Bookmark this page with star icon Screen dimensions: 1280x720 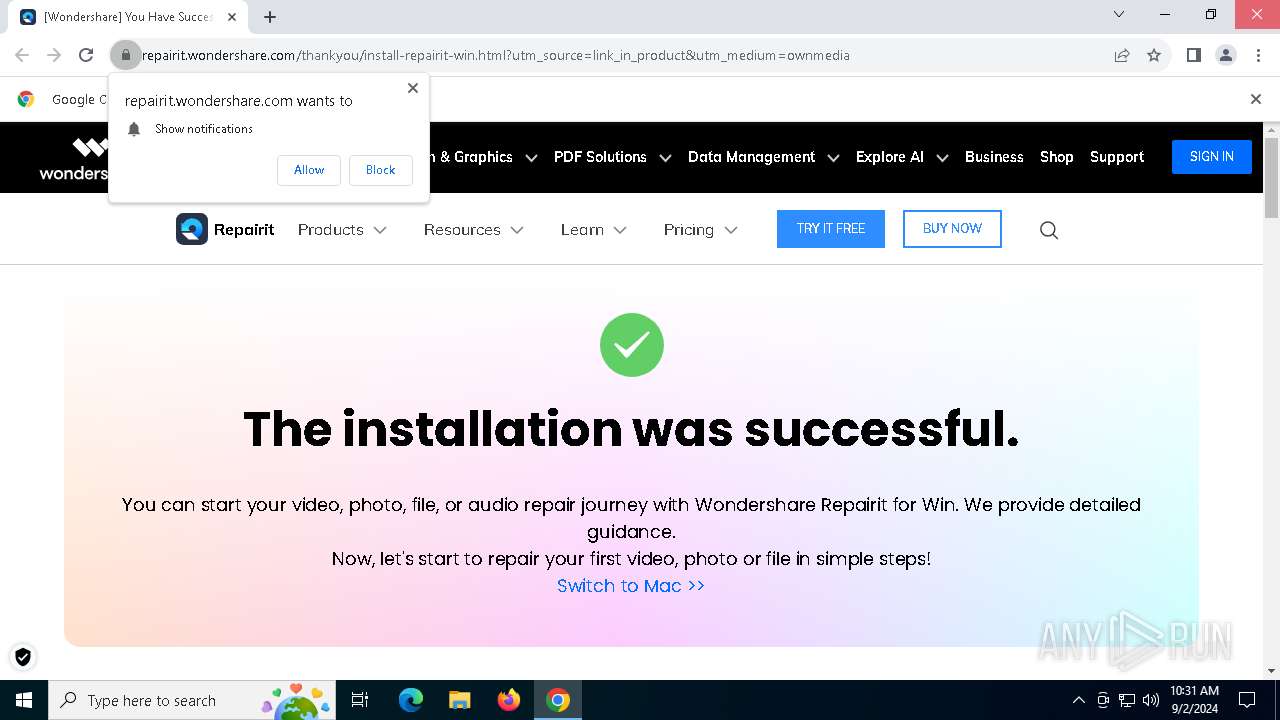[1154, 56]
